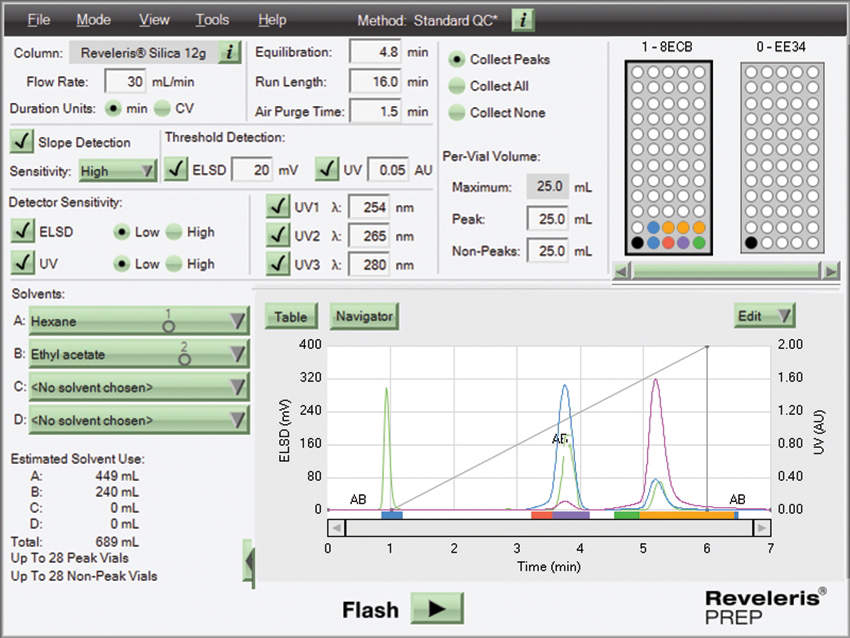Image resolution: width=850 pixels, height=638 pixels.
Task: Disable the ELSD detector sensitivity checkbox
Action: click(x=22, y=231)
